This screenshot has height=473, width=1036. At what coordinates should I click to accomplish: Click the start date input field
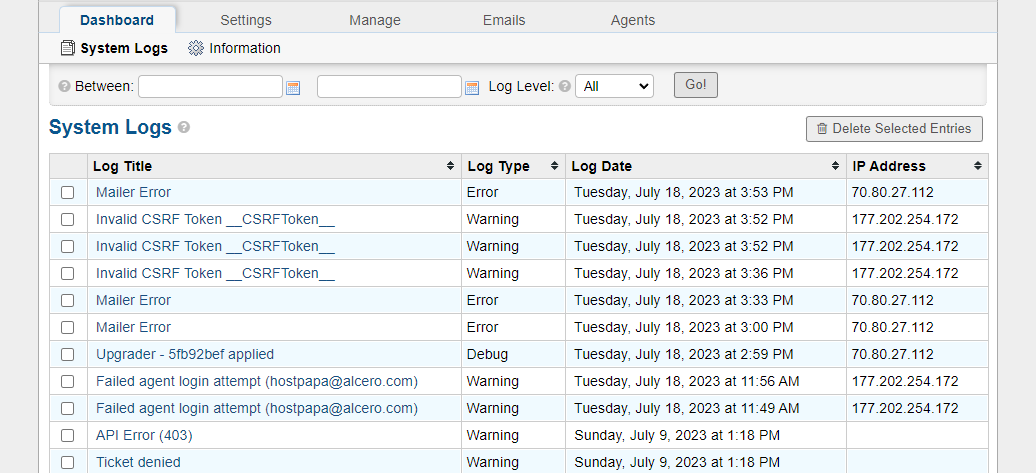pos(210,87)
